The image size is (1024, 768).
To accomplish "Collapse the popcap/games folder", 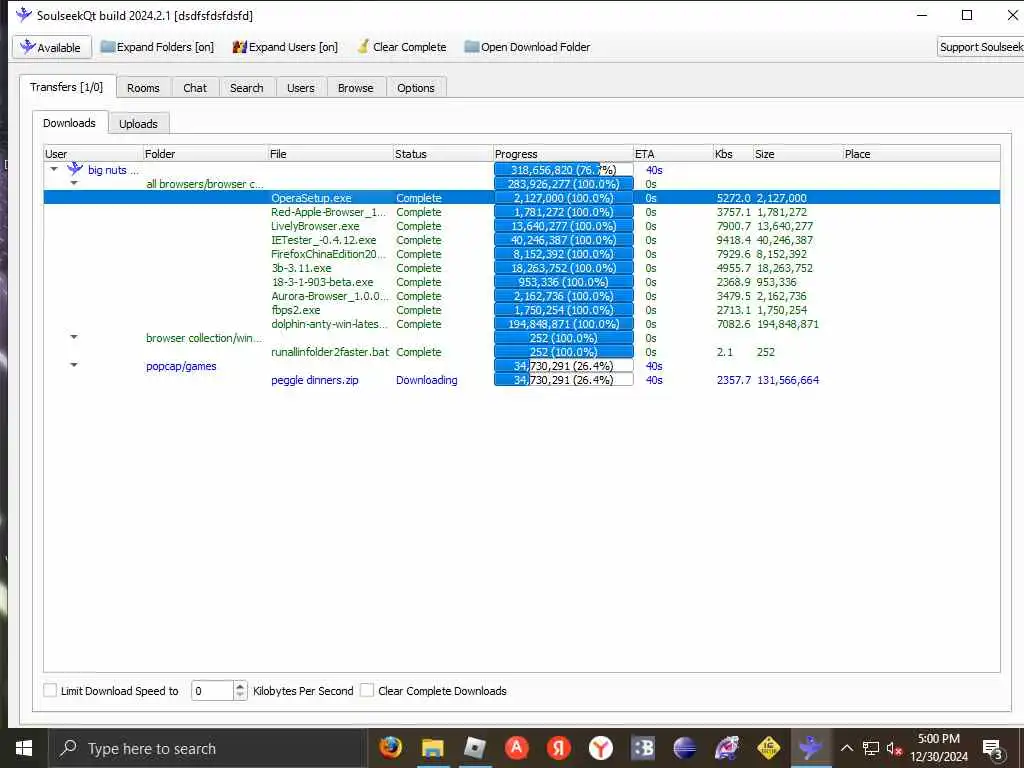I will tap(74, 365).
